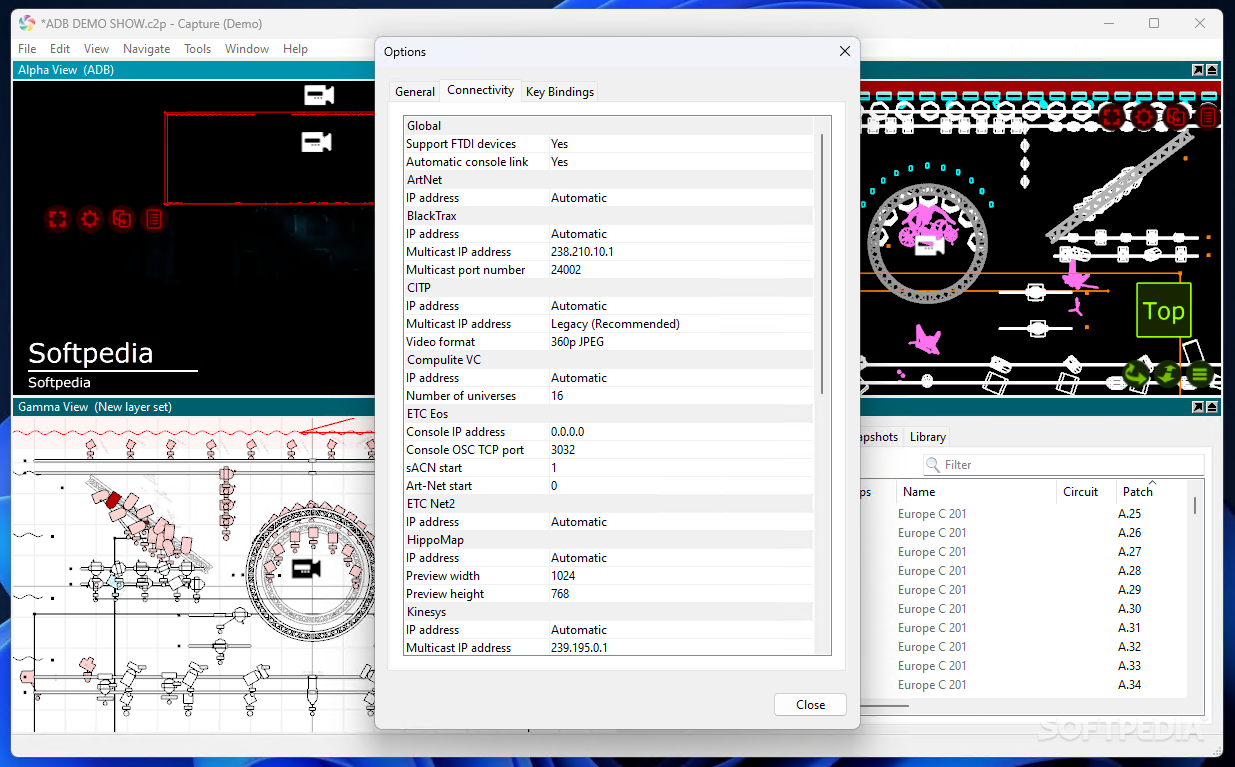Click the Capture app icon in the title bar
The height and width of the screenshot is (767, 1235).
pos(27,23)
